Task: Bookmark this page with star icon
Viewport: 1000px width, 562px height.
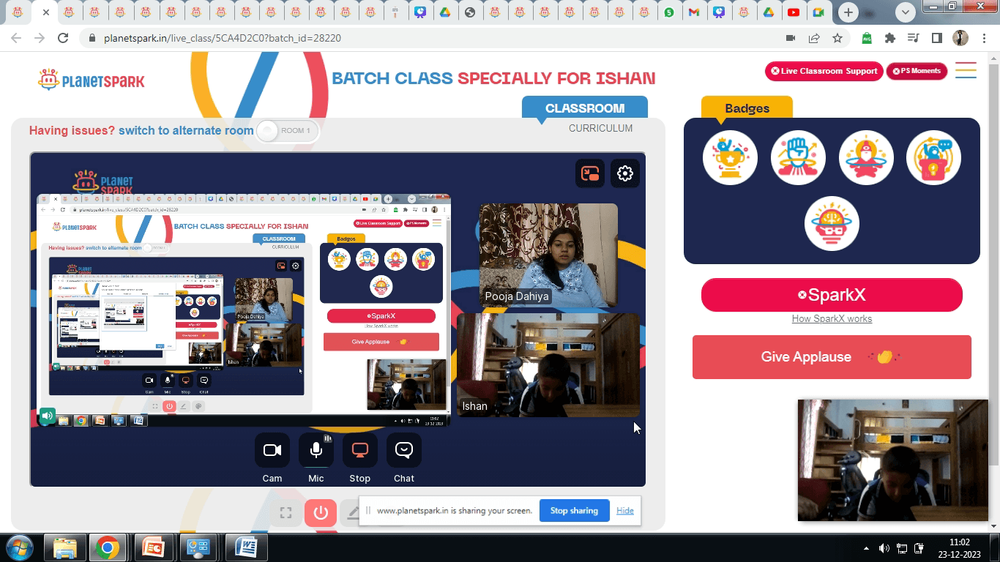Action: pos(837,38)
